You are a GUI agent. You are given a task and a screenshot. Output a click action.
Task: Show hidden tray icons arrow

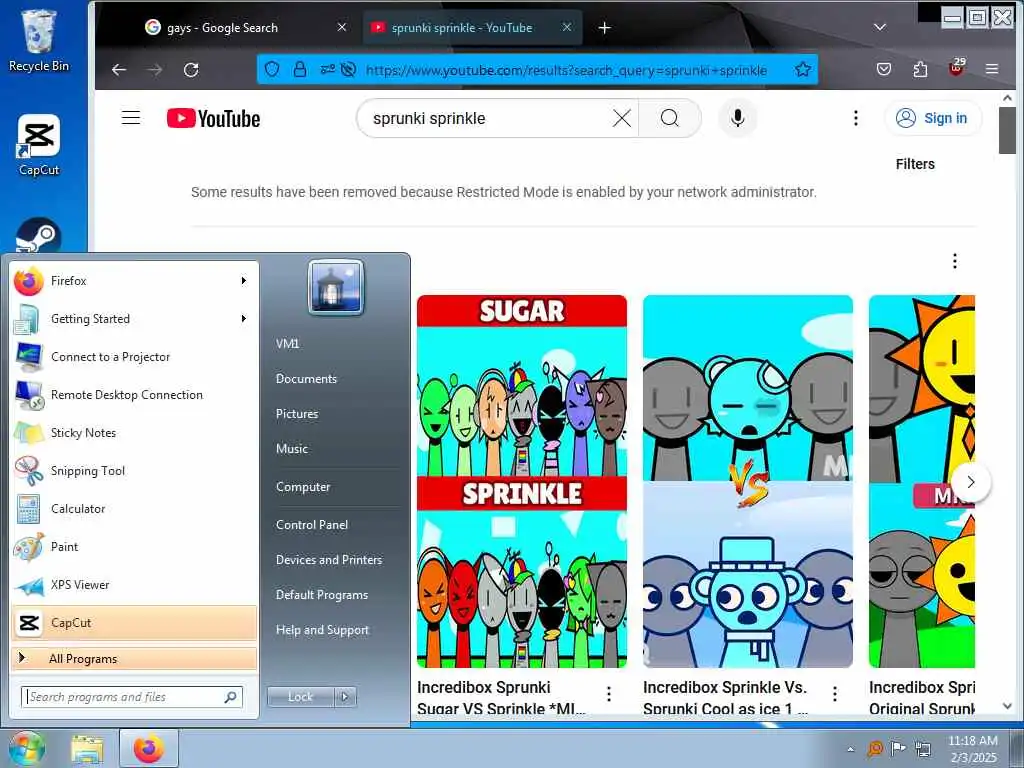(x=850, y=749)
